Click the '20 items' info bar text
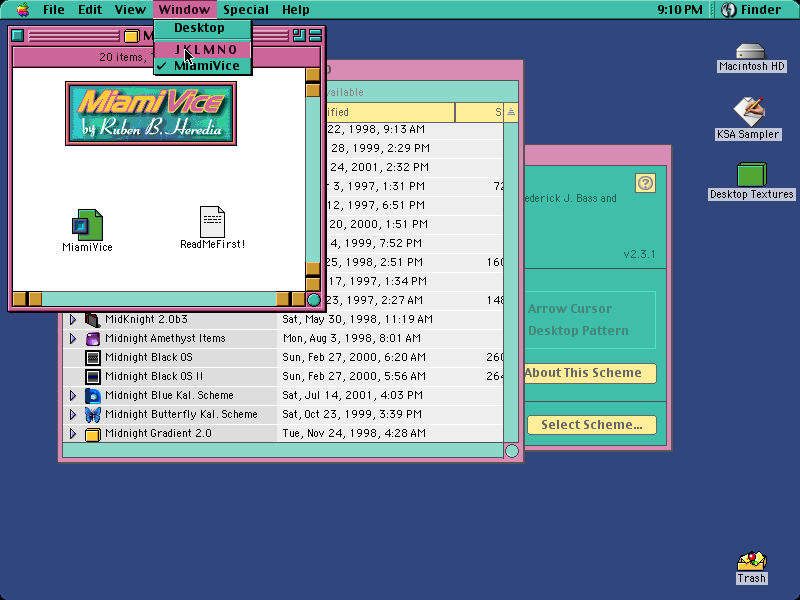 click(x=121, y=57)
